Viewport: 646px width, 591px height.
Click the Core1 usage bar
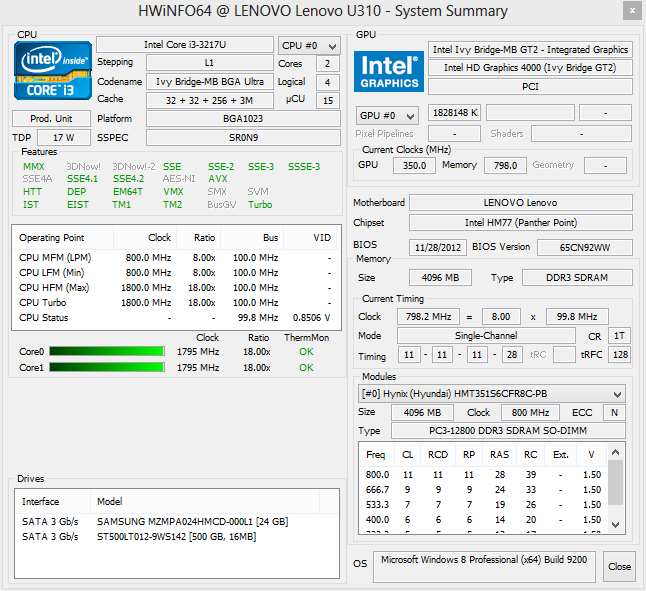[107, 368]
